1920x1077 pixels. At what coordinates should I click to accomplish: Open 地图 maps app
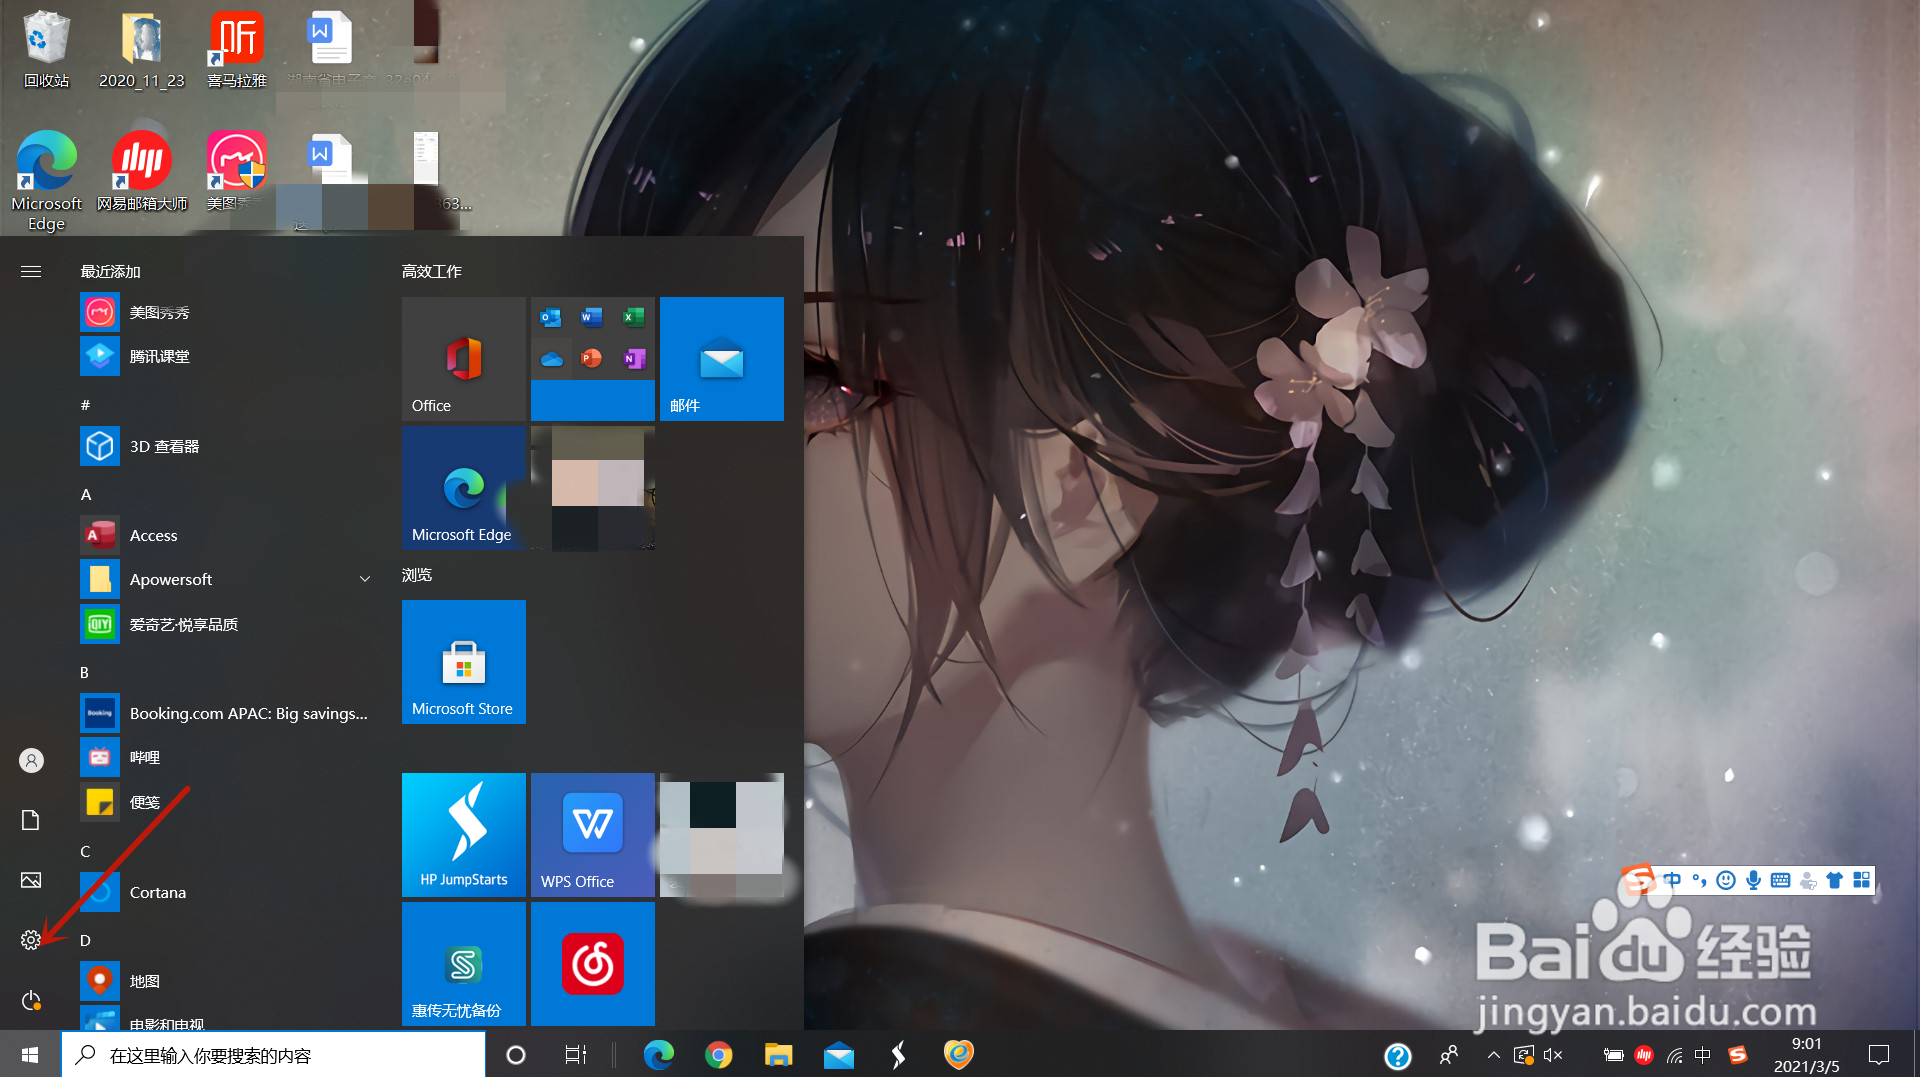pyautogui.click(x=225, y=981)
